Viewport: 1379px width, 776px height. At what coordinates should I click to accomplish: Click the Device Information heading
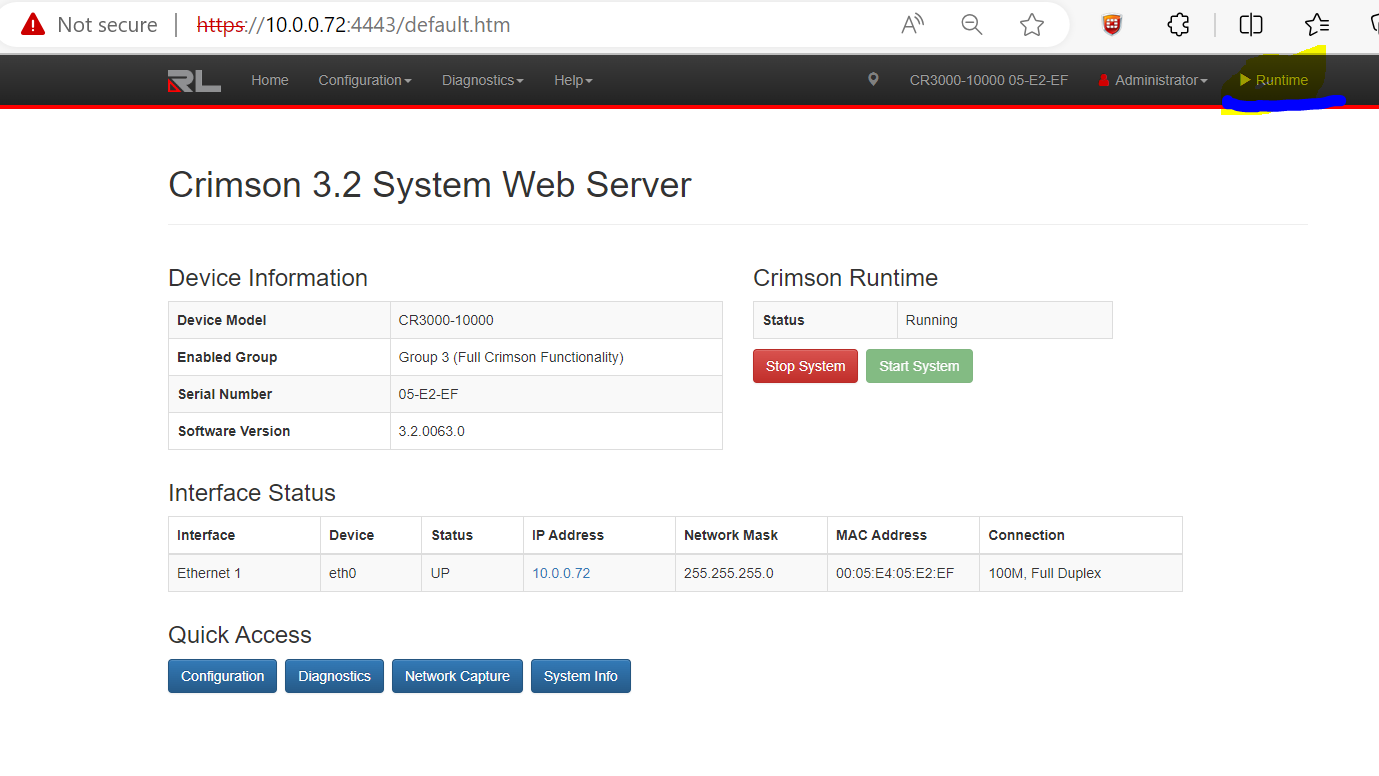[268, 278]
